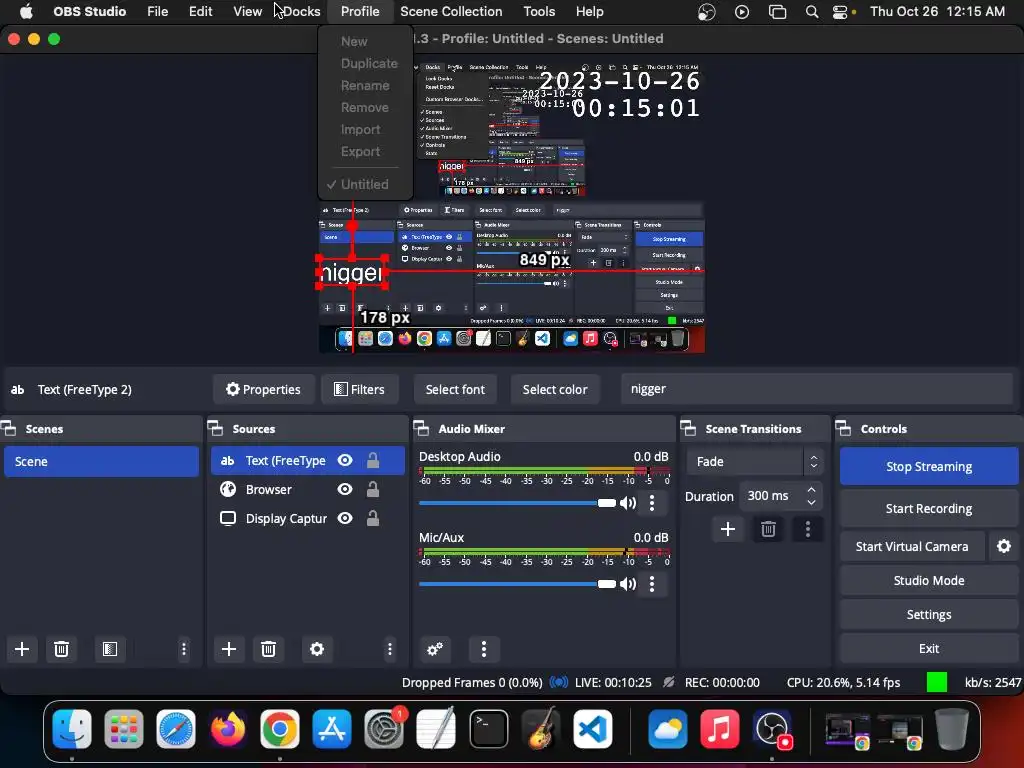Open Sources dock three-dot menu
1024x768 pixels.
[x=390, y=648]
